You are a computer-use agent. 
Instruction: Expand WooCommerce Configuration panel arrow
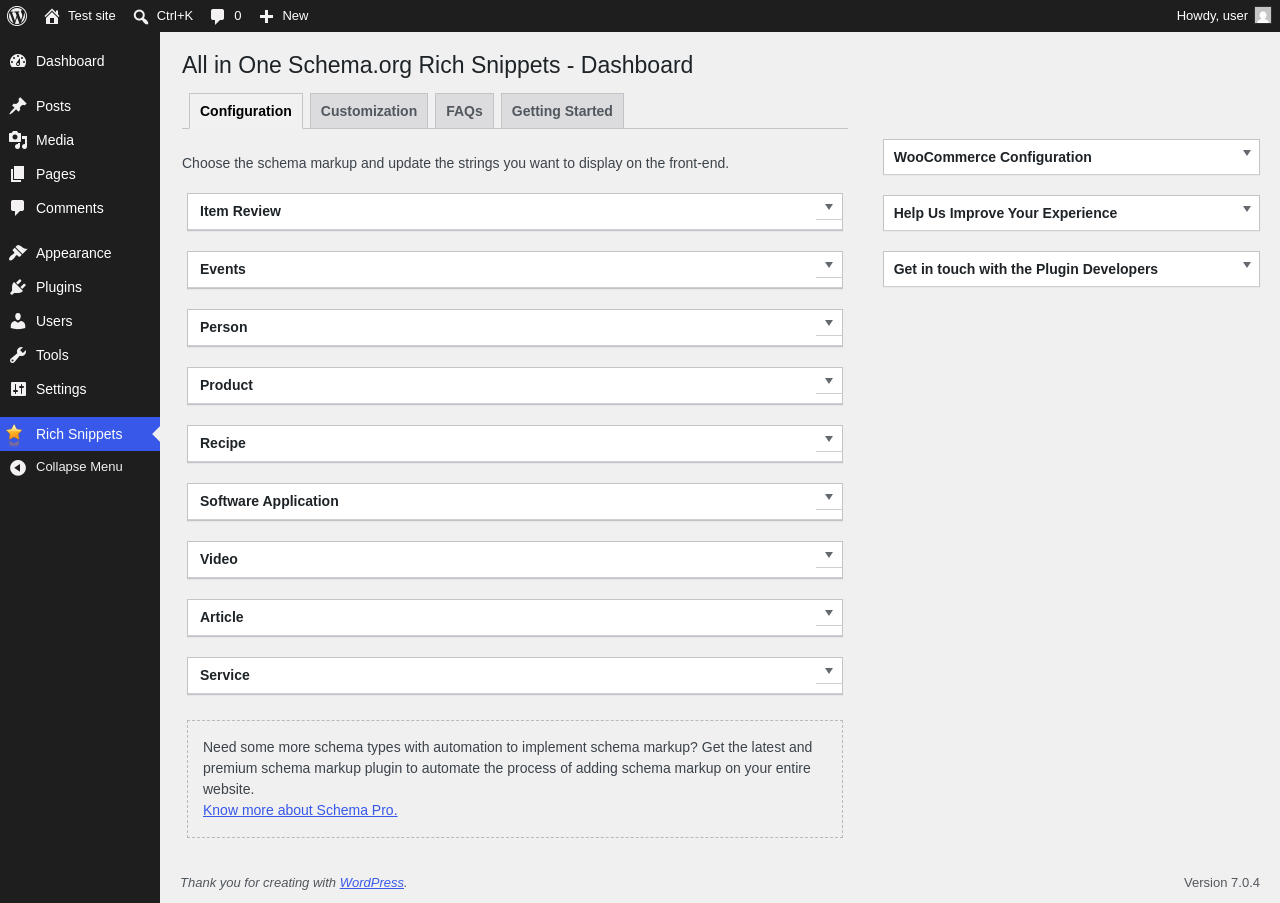click(x=1247, y=153)
